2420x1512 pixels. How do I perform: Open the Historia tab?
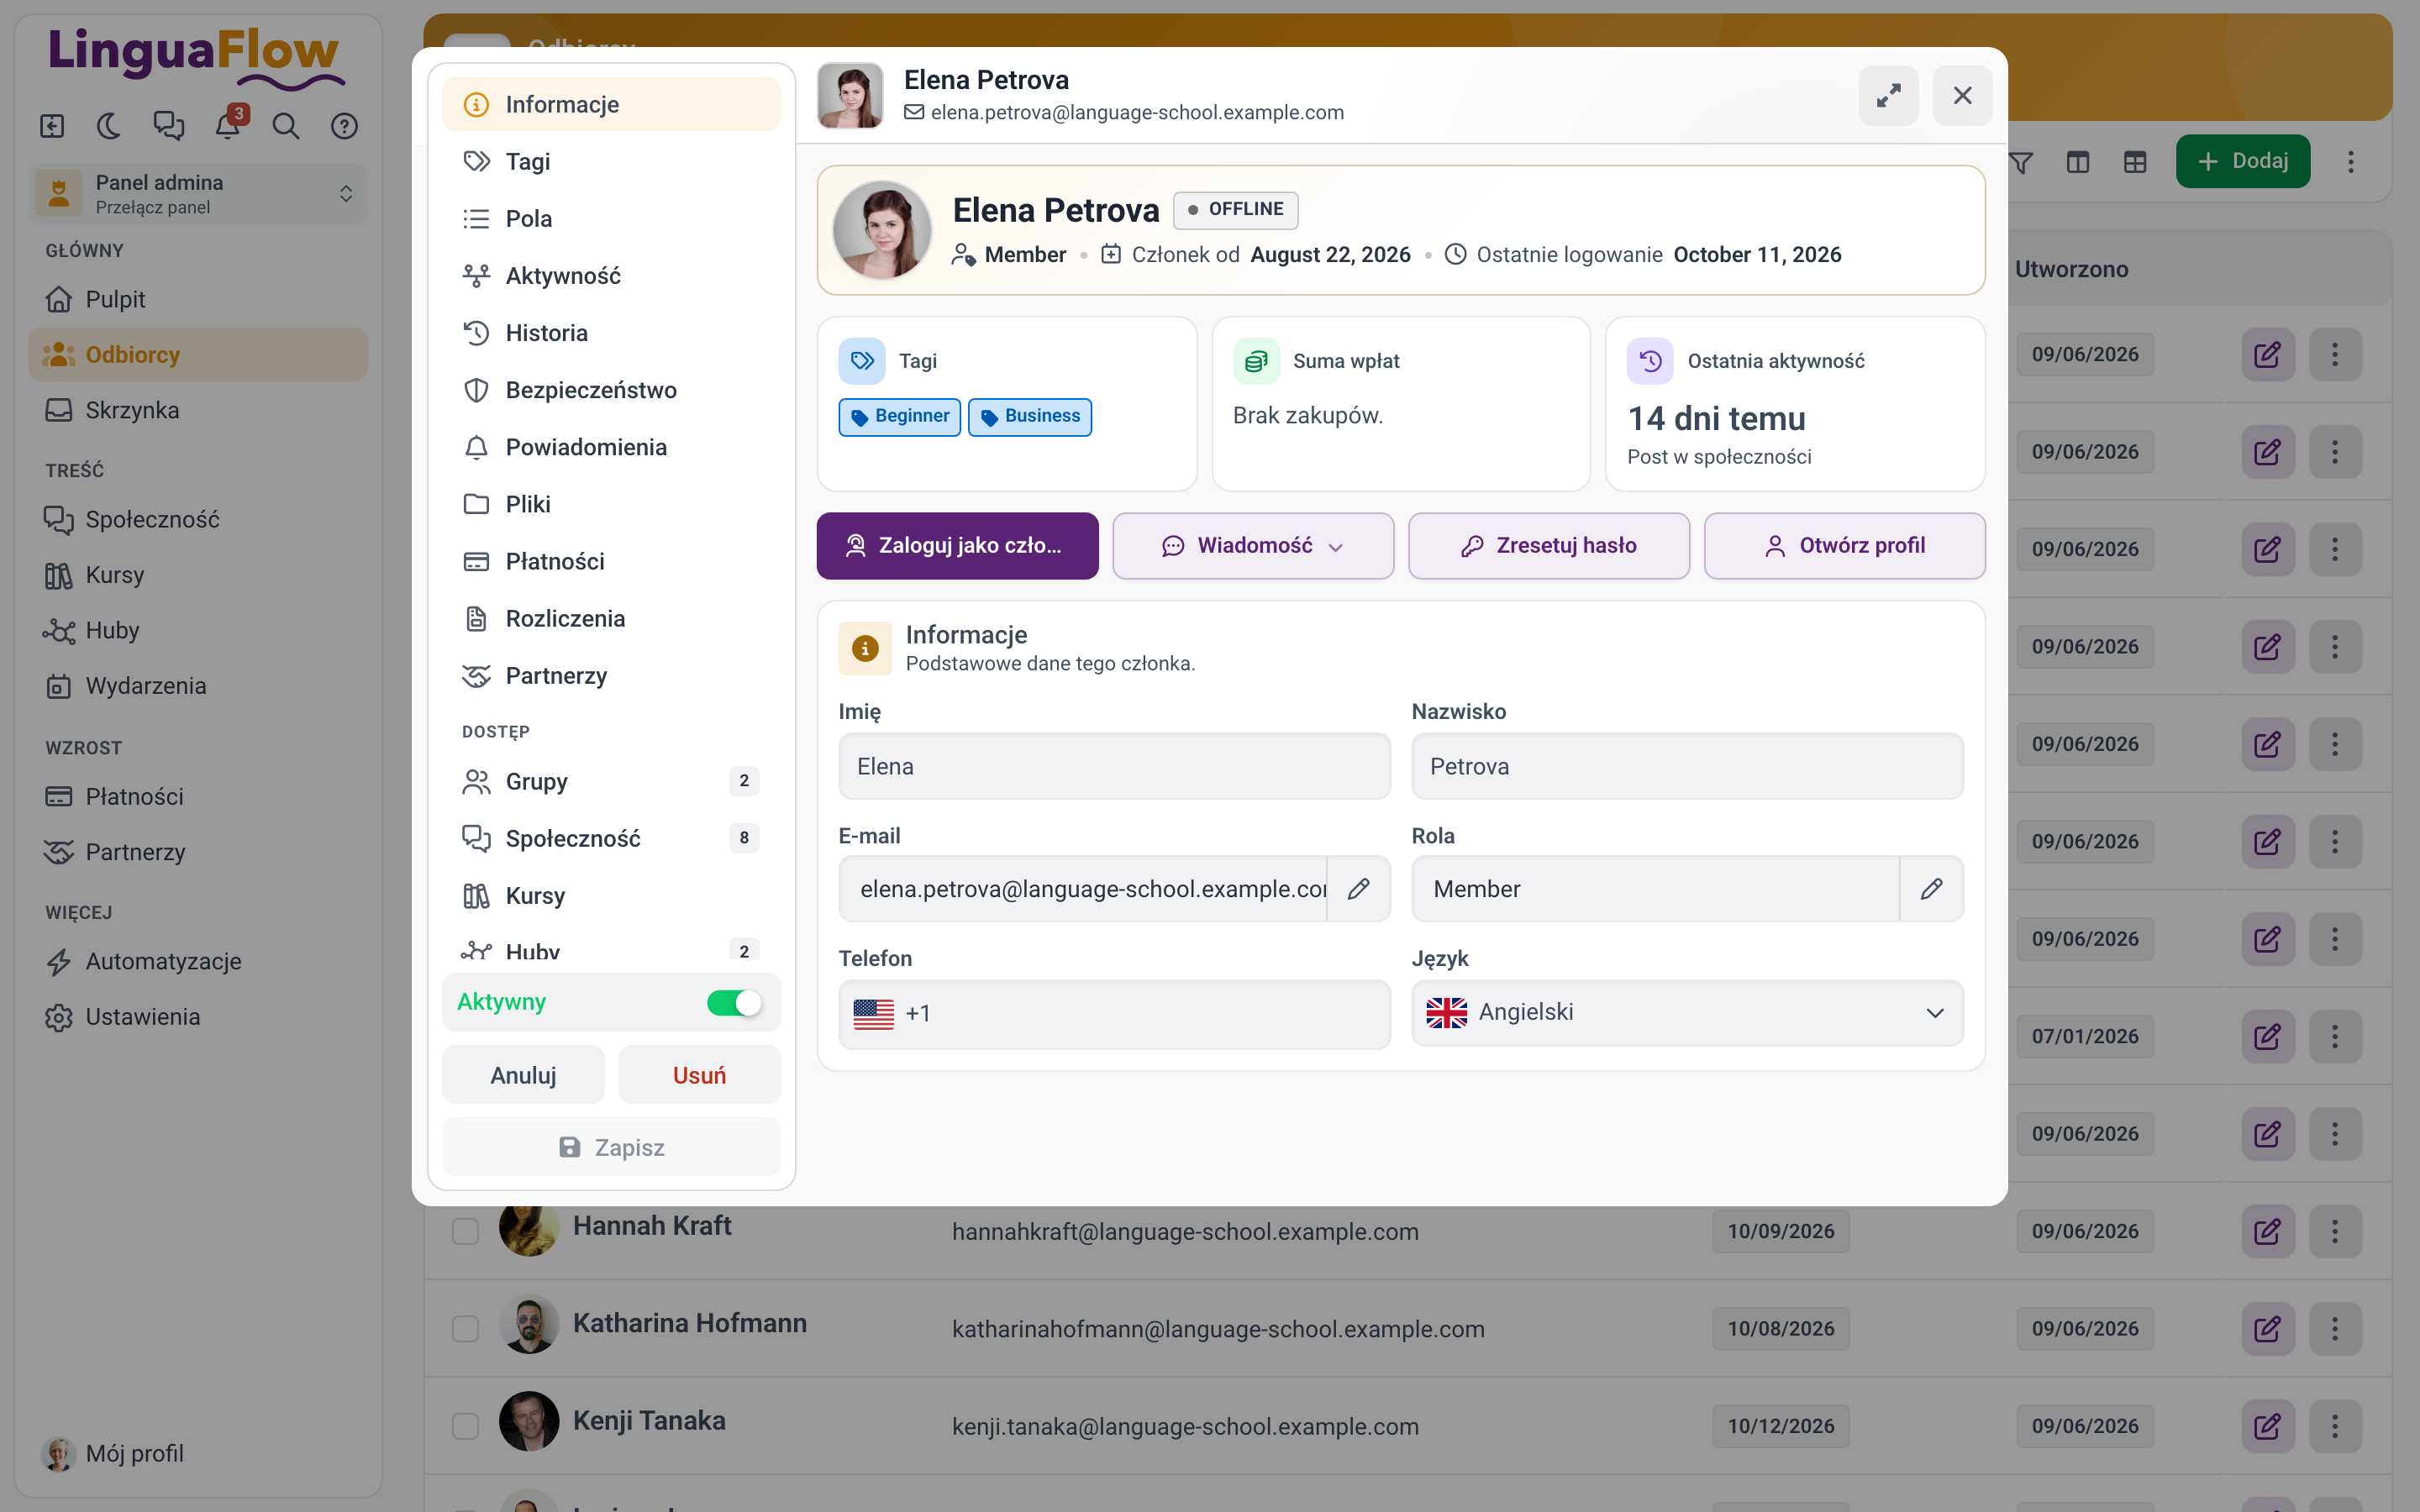(611, 333)
